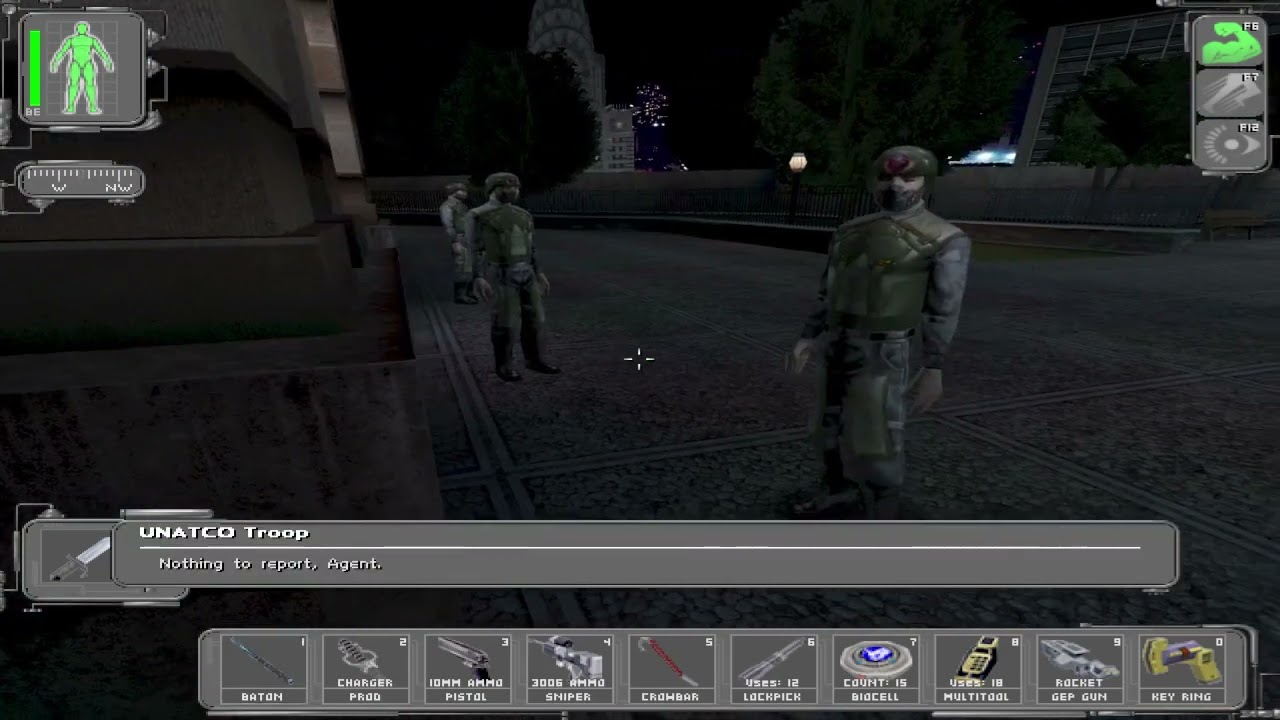Click the 'Uses: 12' lockpick count label

click(772, 683)
